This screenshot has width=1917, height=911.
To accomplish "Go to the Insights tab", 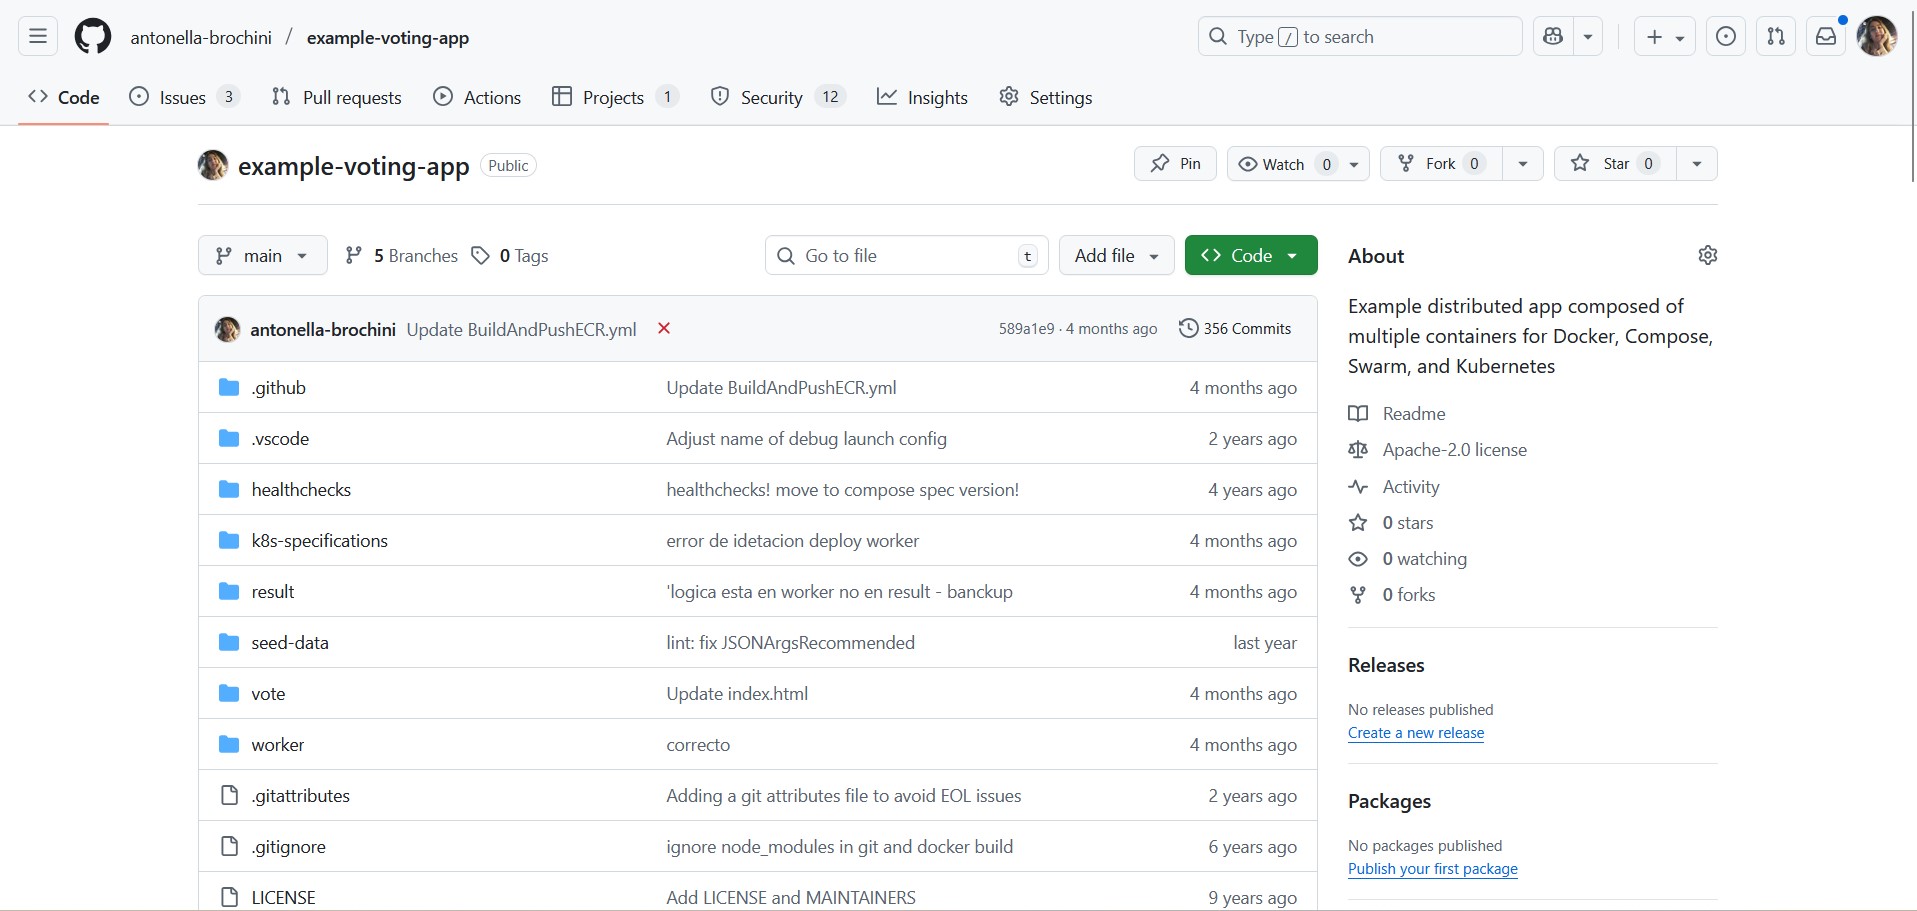I will tap(922, 97).
